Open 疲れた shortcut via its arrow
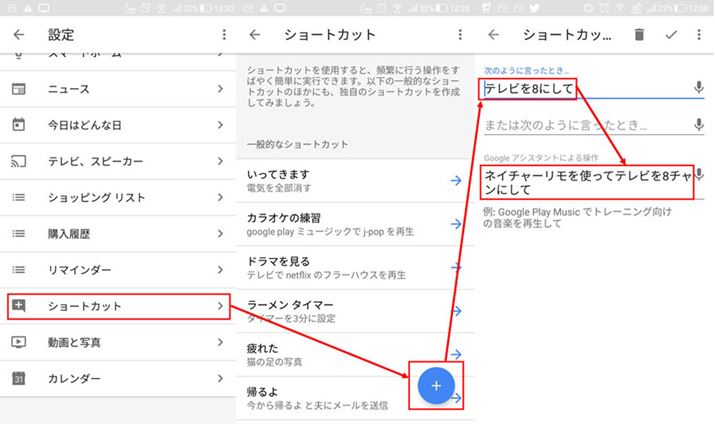 456,354
